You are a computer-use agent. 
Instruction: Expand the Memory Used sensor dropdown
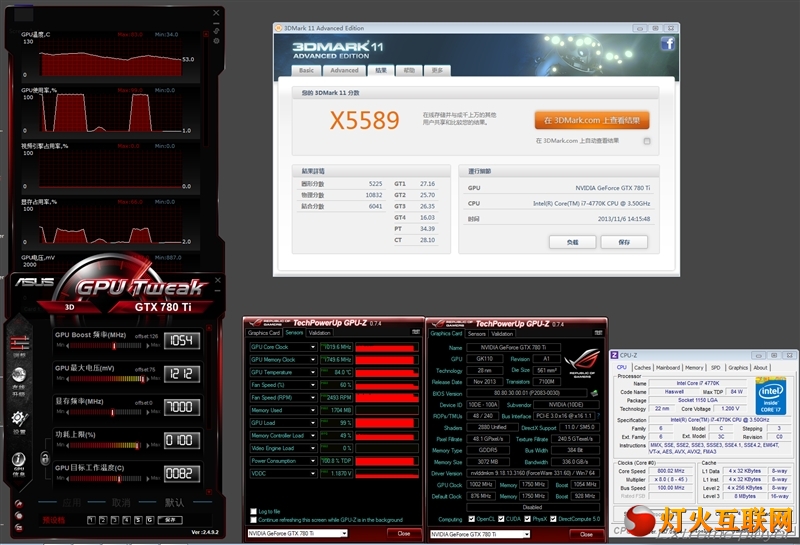coord(312,410)
